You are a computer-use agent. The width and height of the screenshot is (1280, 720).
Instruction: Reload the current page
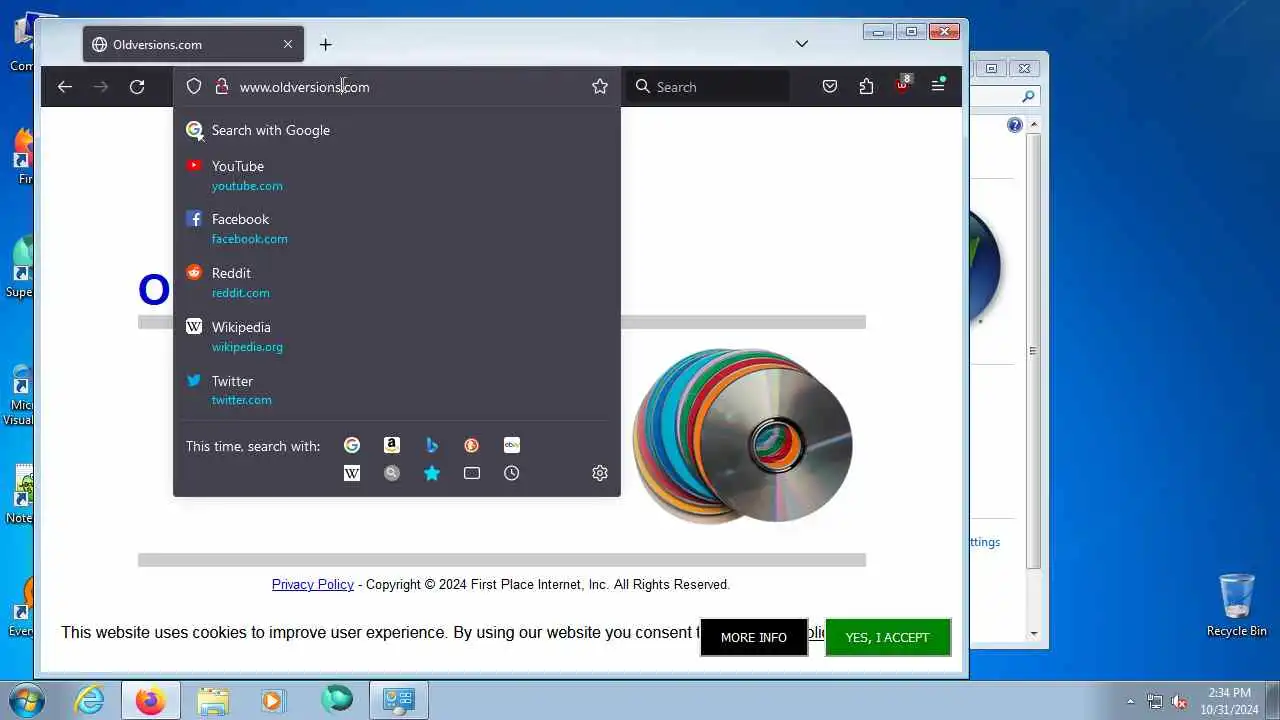click(x=137, y=87)
